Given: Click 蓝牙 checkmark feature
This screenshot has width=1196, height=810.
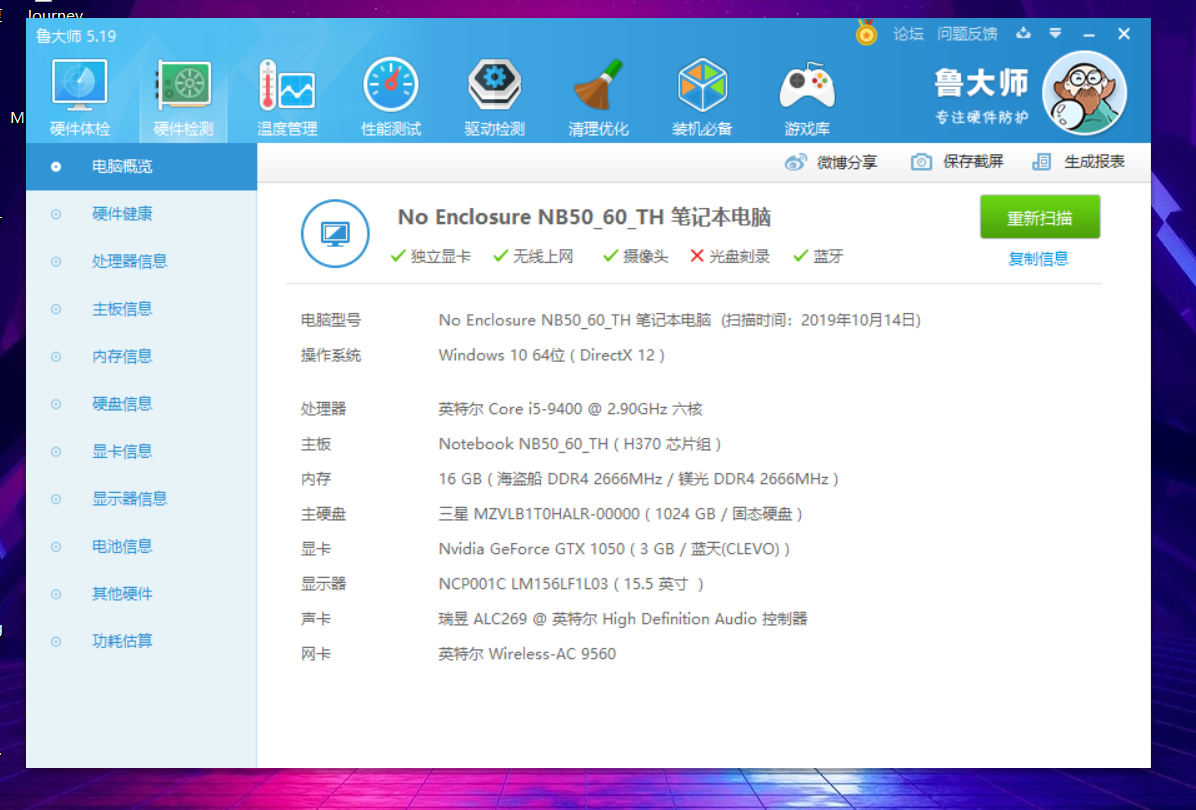Looking at the screenshot, I should click(x=818, y=256).
